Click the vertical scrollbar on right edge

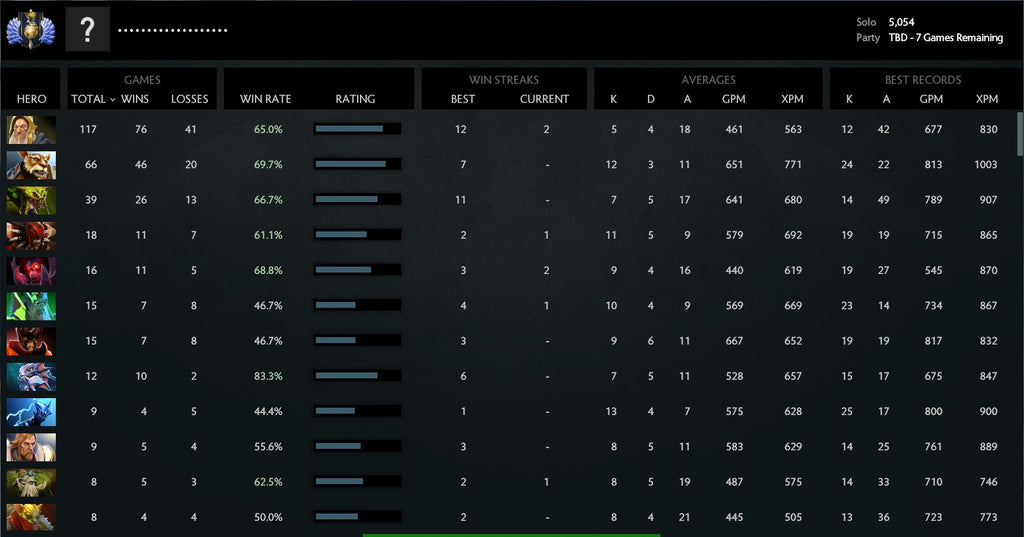[1020, 135]
